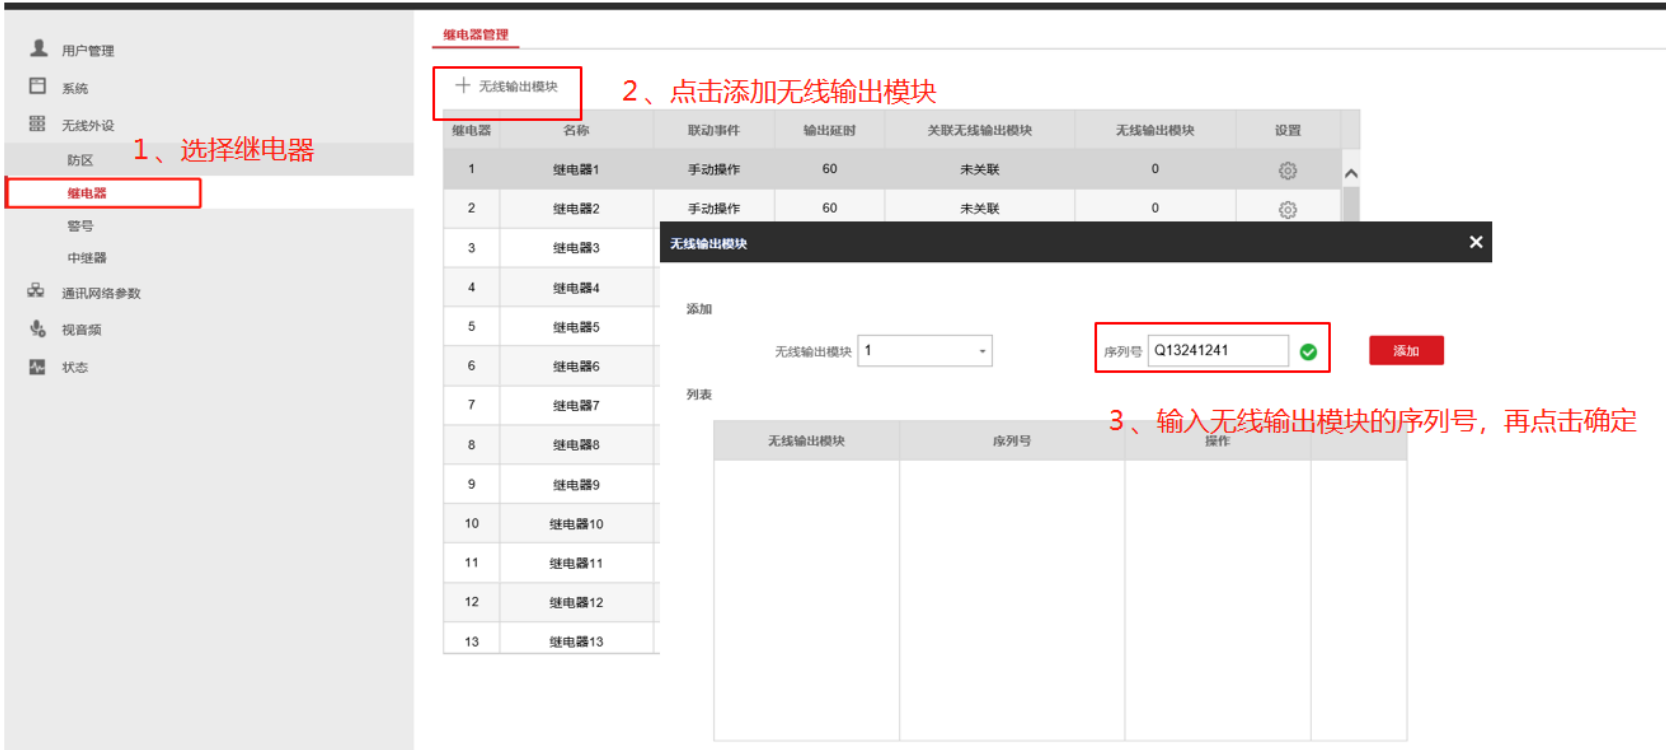Collapse the 无线外设 sidebar section
The image size is (1666, 750).
click(88, 126)
